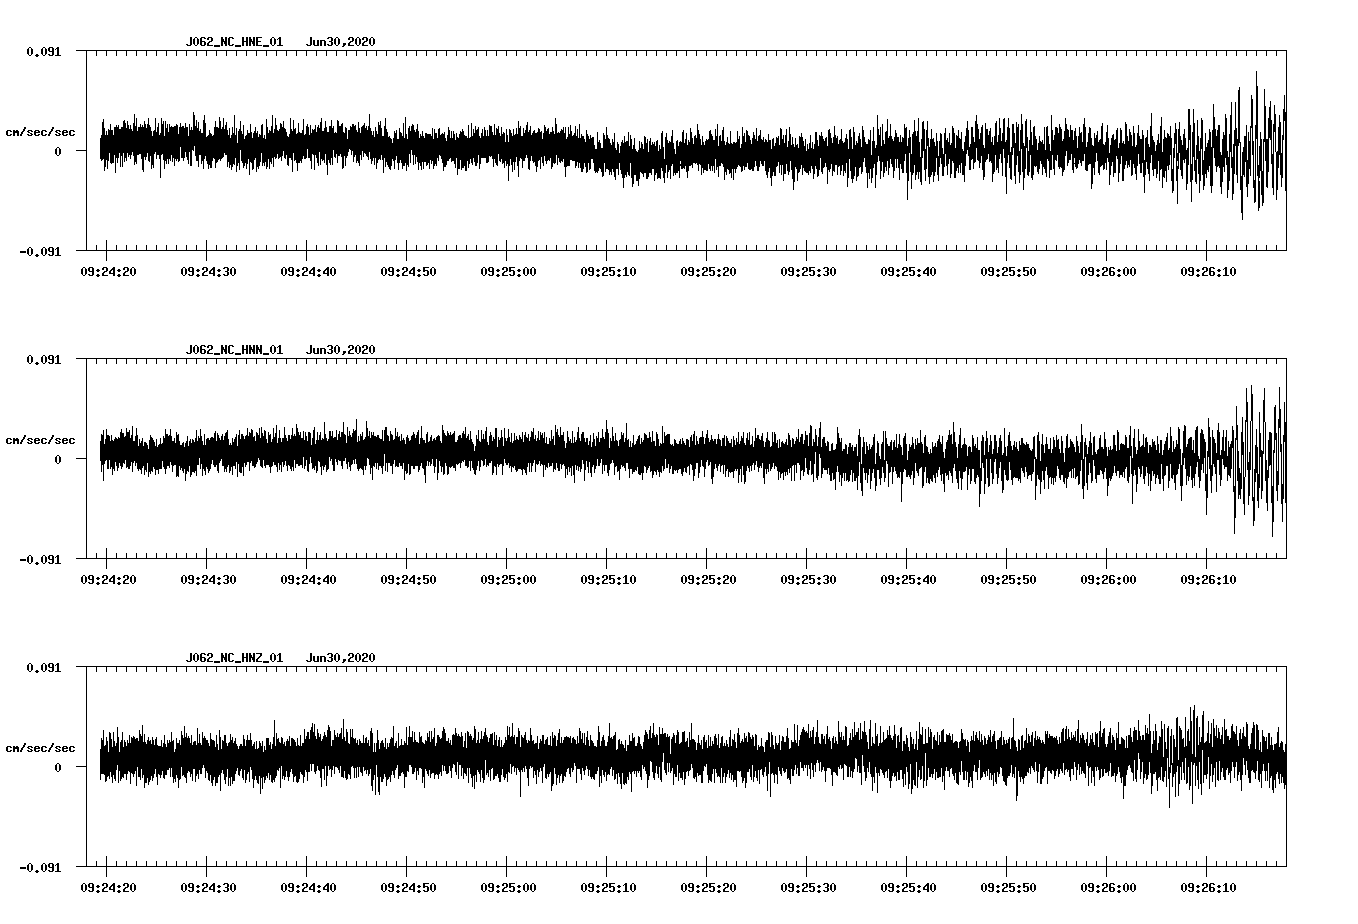The image size is (1358, 924).
Task: Click the cm/sec/sec unit label of HNZ plot
Action: (x=40, y=748)
